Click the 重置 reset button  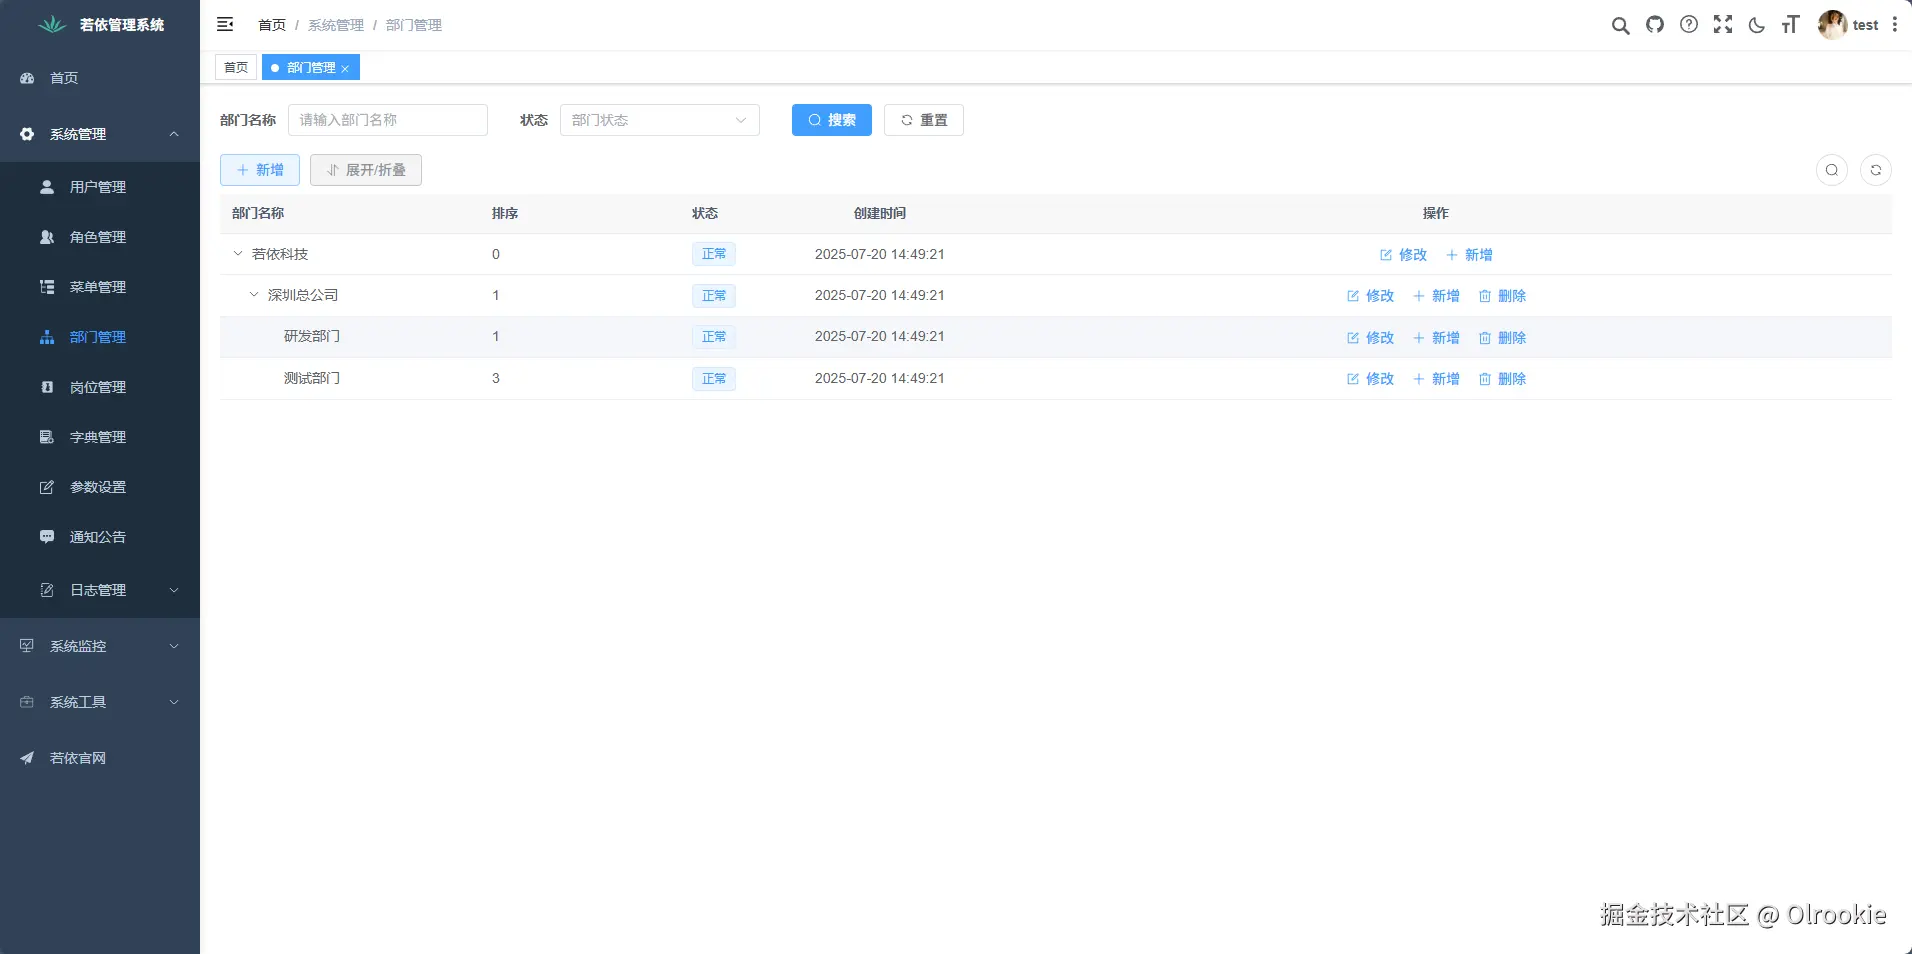924,120
